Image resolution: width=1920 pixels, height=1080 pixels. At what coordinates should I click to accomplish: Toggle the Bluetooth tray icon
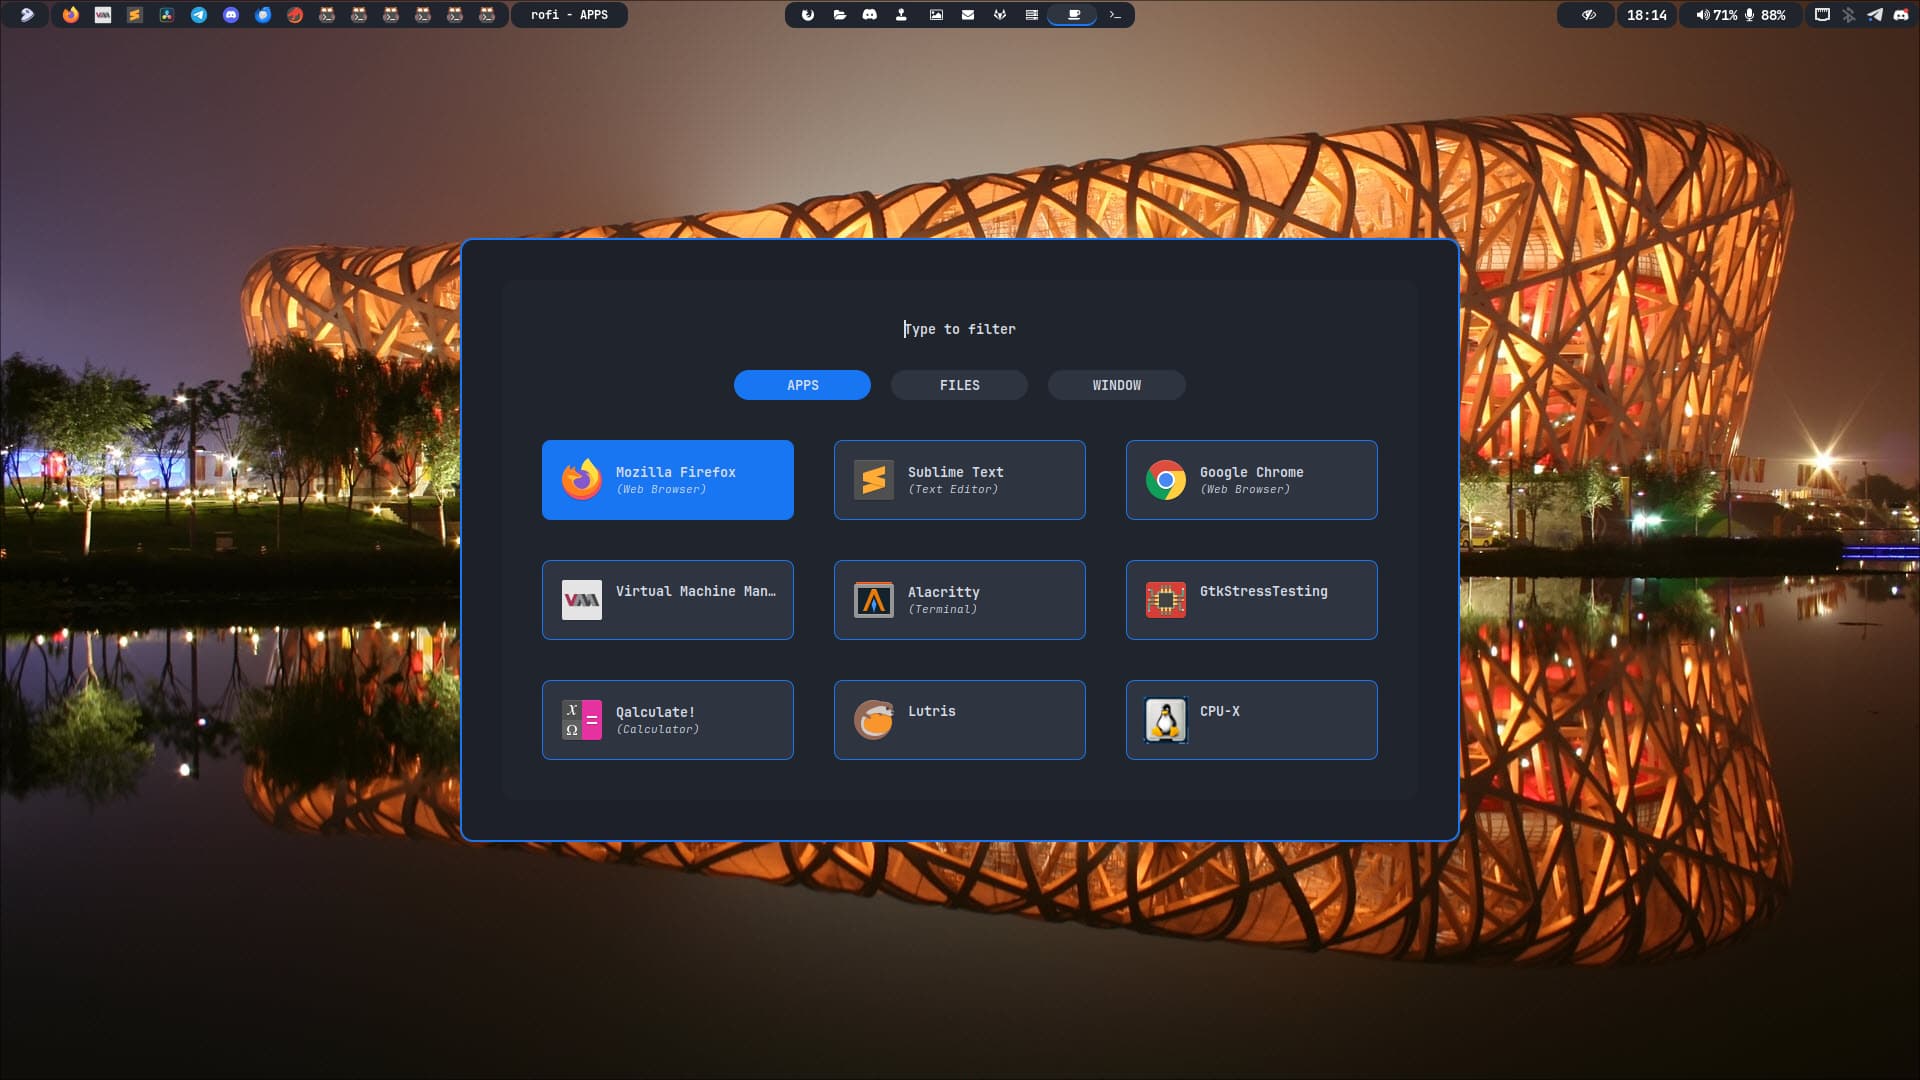coord(1849,15)
